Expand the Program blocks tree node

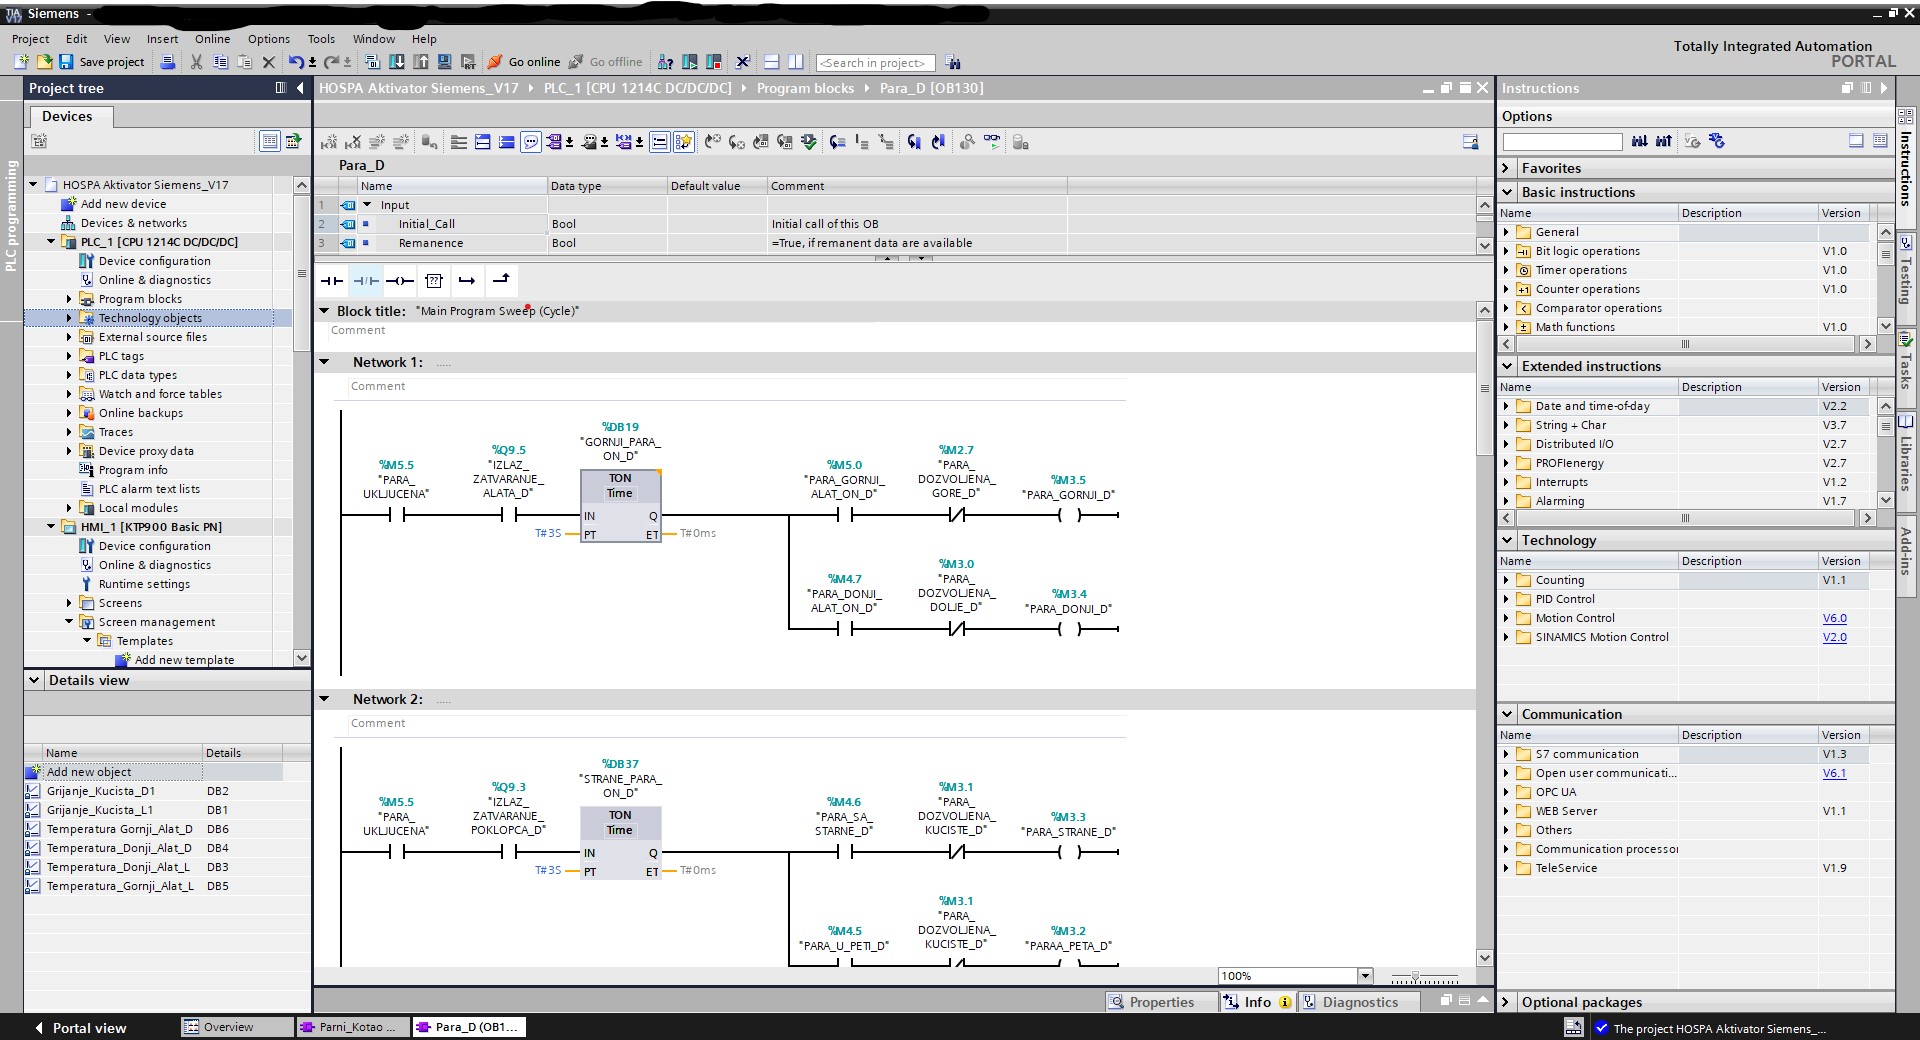click(69, 299)
